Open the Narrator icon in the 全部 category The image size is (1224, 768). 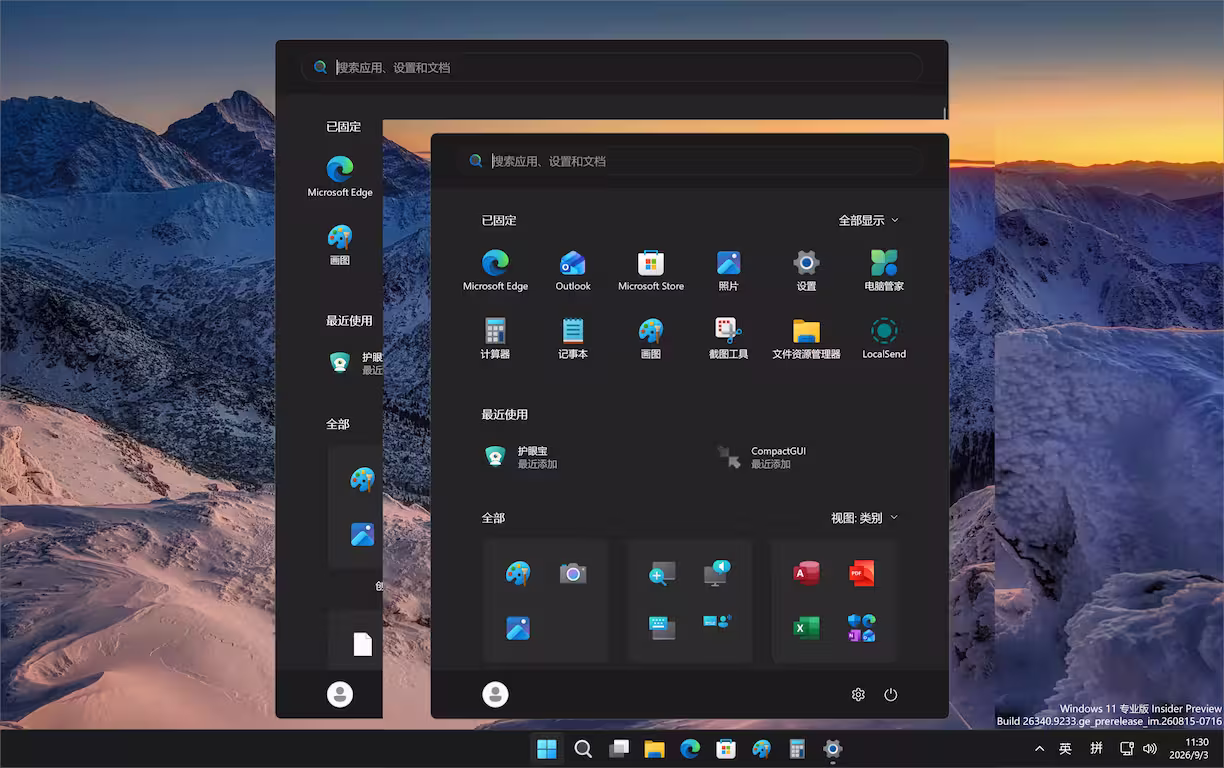pos(717,573)
